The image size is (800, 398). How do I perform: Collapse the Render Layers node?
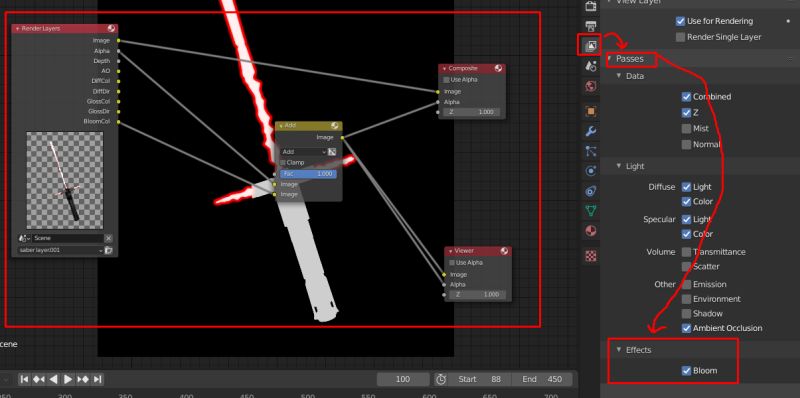pyautogui.click(x=17, y=29)
